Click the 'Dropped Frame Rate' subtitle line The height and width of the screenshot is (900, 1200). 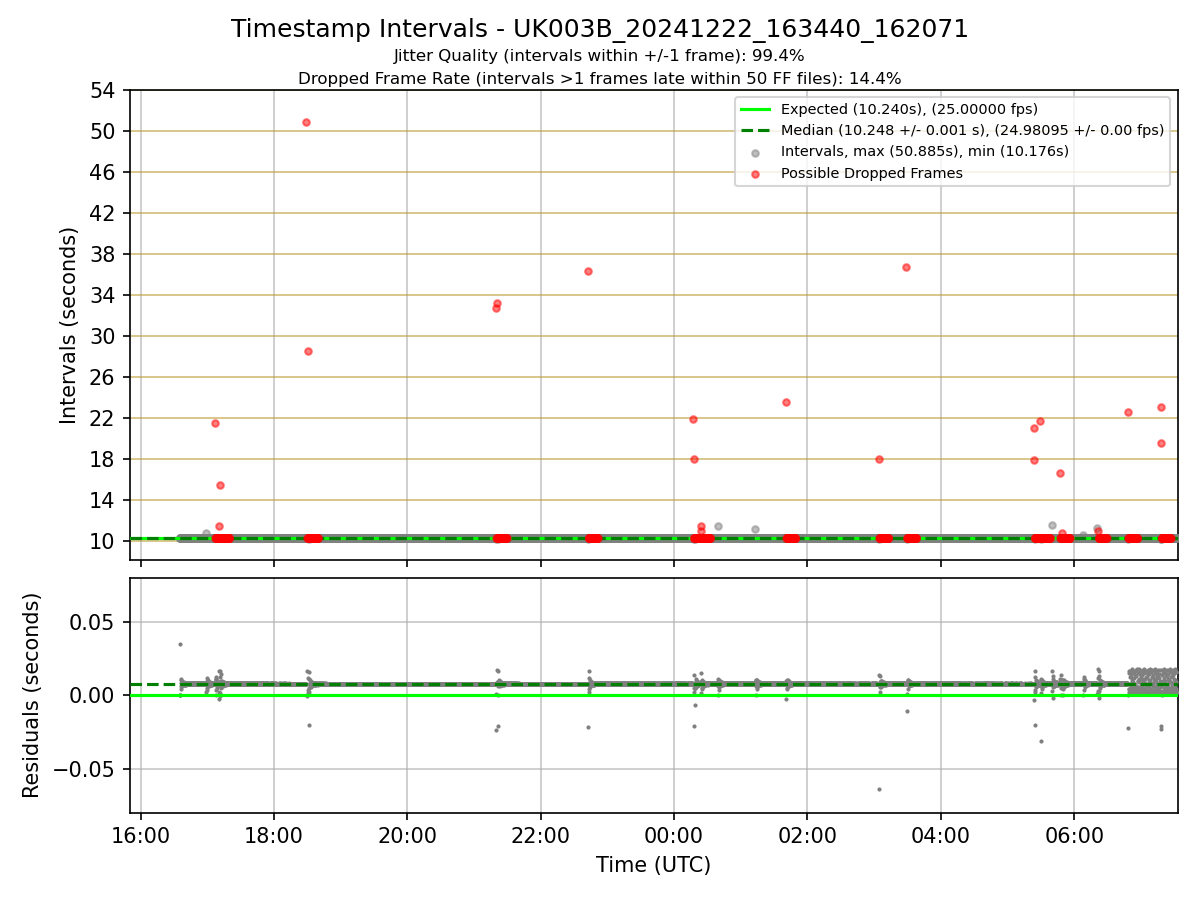(599, 78)
